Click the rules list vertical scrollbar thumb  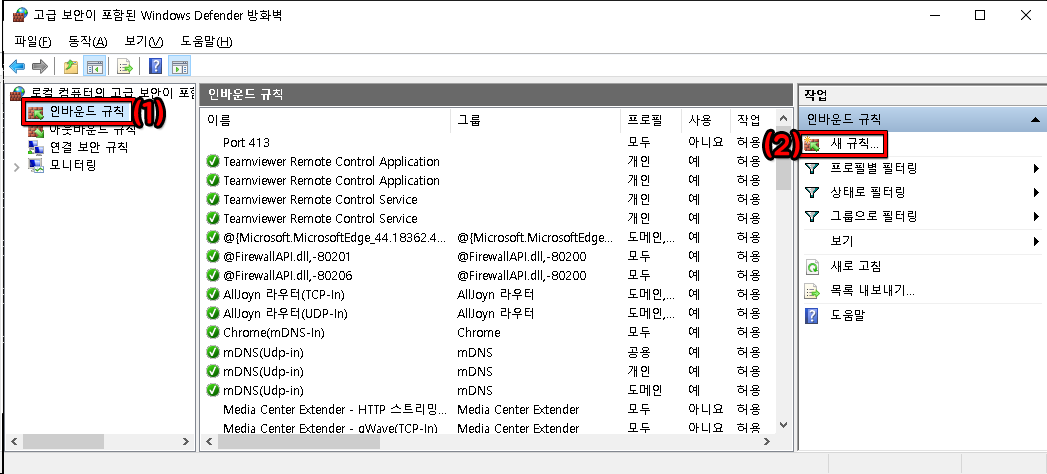tap(784, 157)
